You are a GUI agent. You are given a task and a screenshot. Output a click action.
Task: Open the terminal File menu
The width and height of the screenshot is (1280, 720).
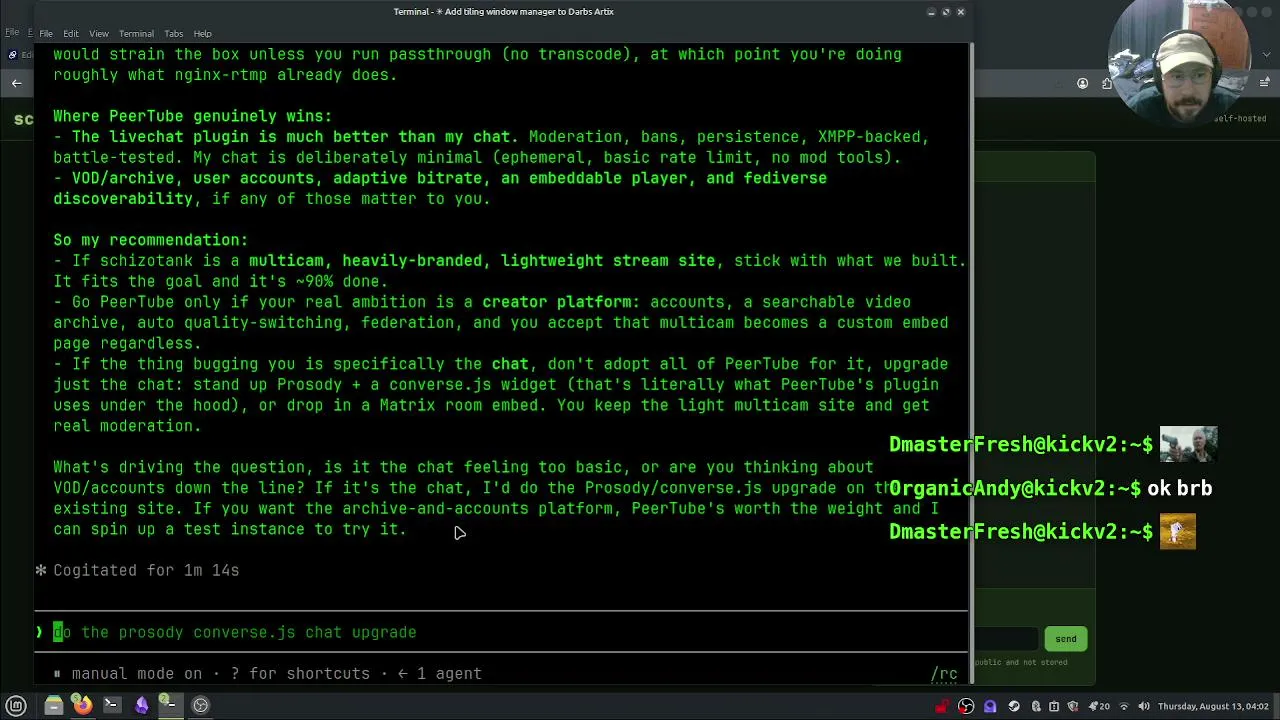(x=46, y=33)
